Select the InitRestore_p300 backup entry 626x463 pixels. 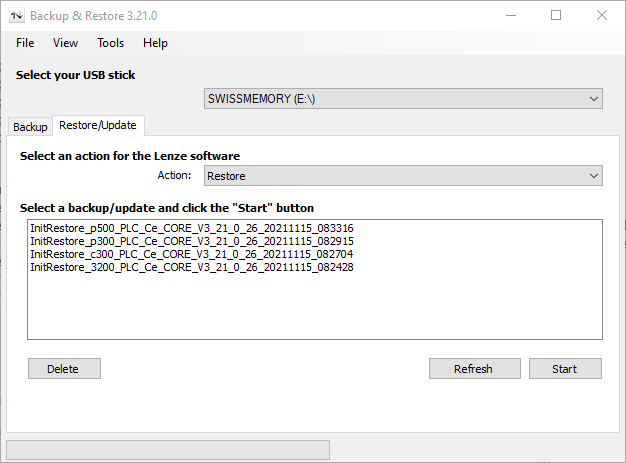click(192, 241)
